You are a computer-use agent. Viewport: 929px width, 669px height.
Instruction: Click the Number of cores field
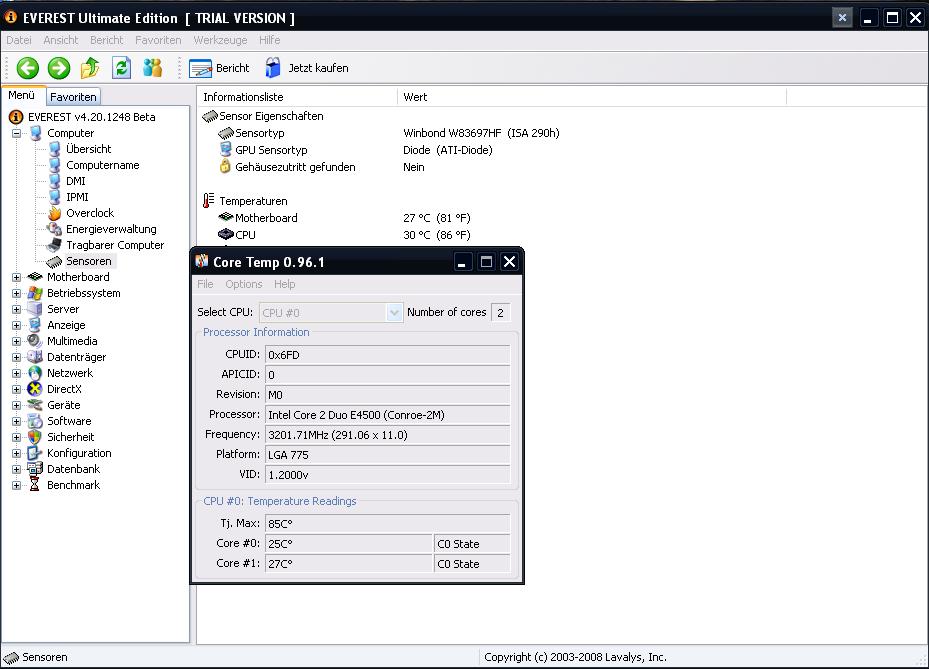point(501,312)
